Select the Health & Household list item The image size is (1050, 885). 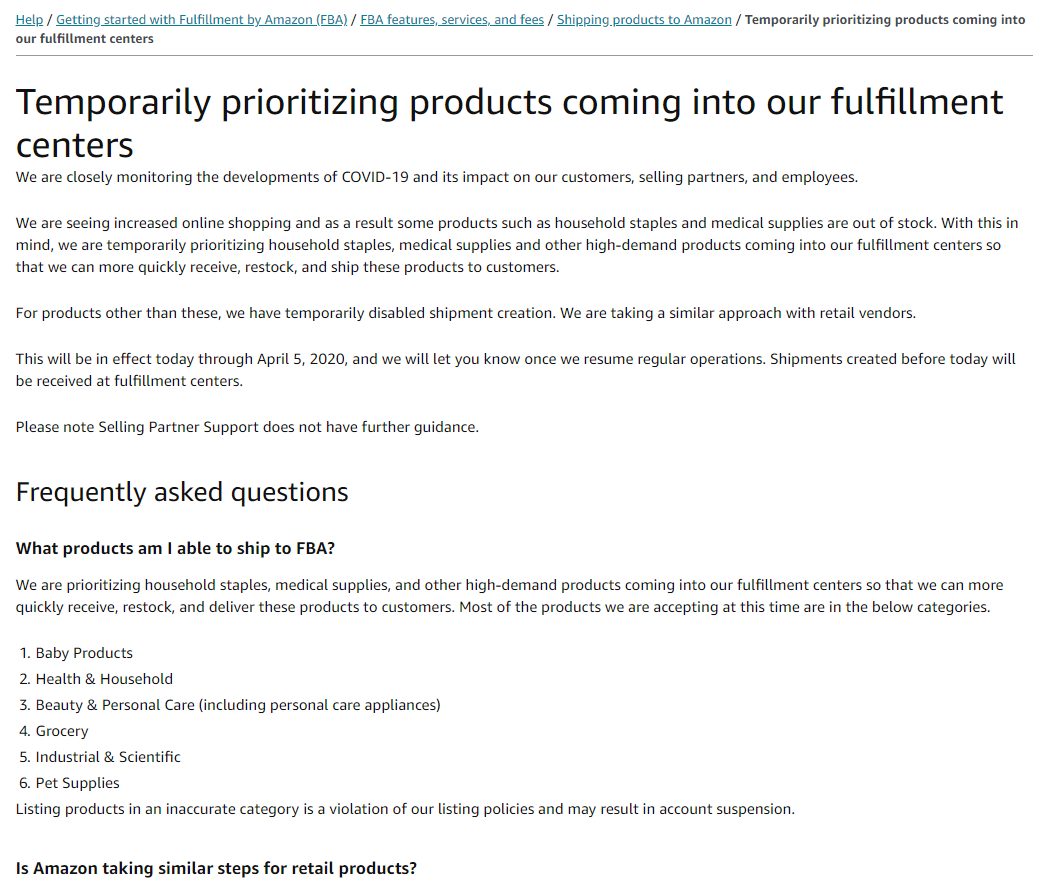[104, 679]
